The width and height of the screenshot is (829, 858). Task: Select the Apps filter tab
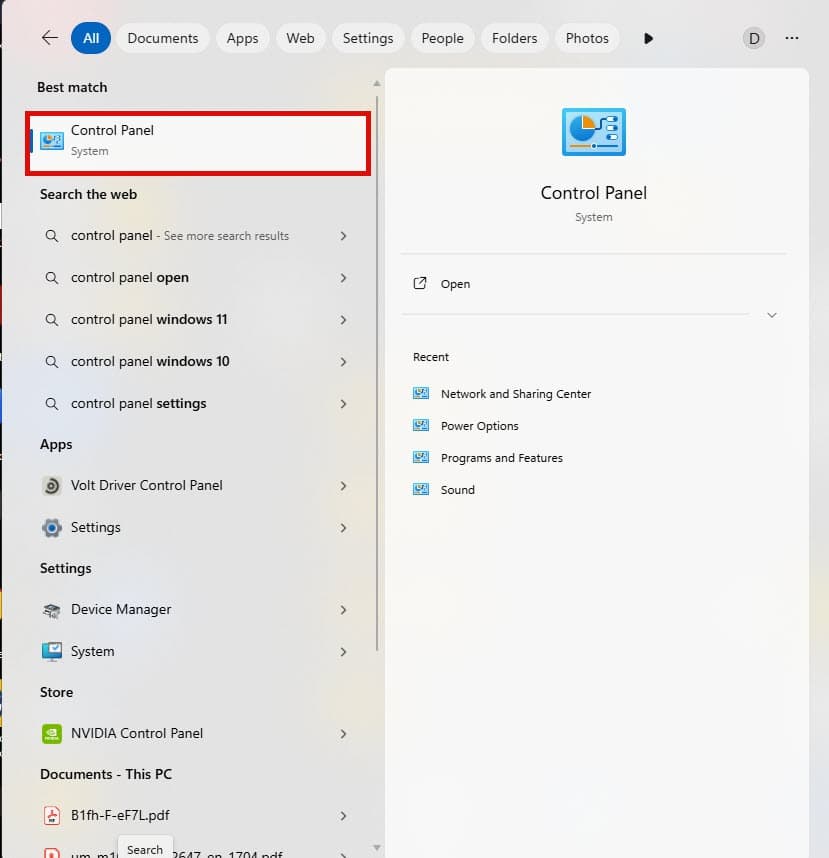coord(242,38)
